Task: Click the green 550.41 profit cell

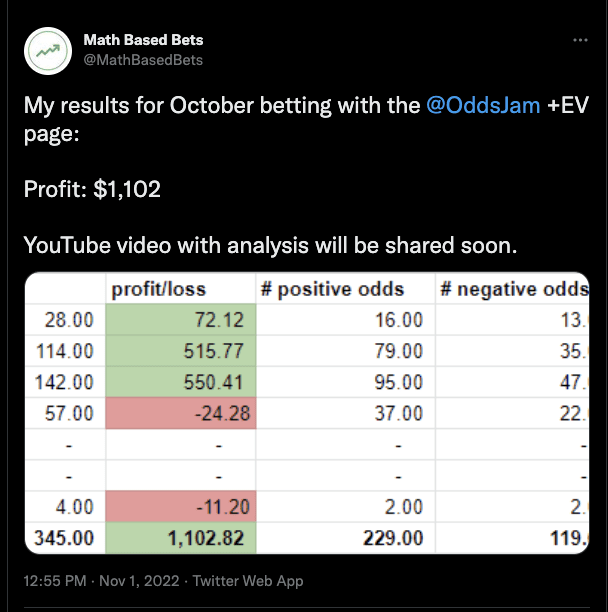Action: tap(181, 382)
